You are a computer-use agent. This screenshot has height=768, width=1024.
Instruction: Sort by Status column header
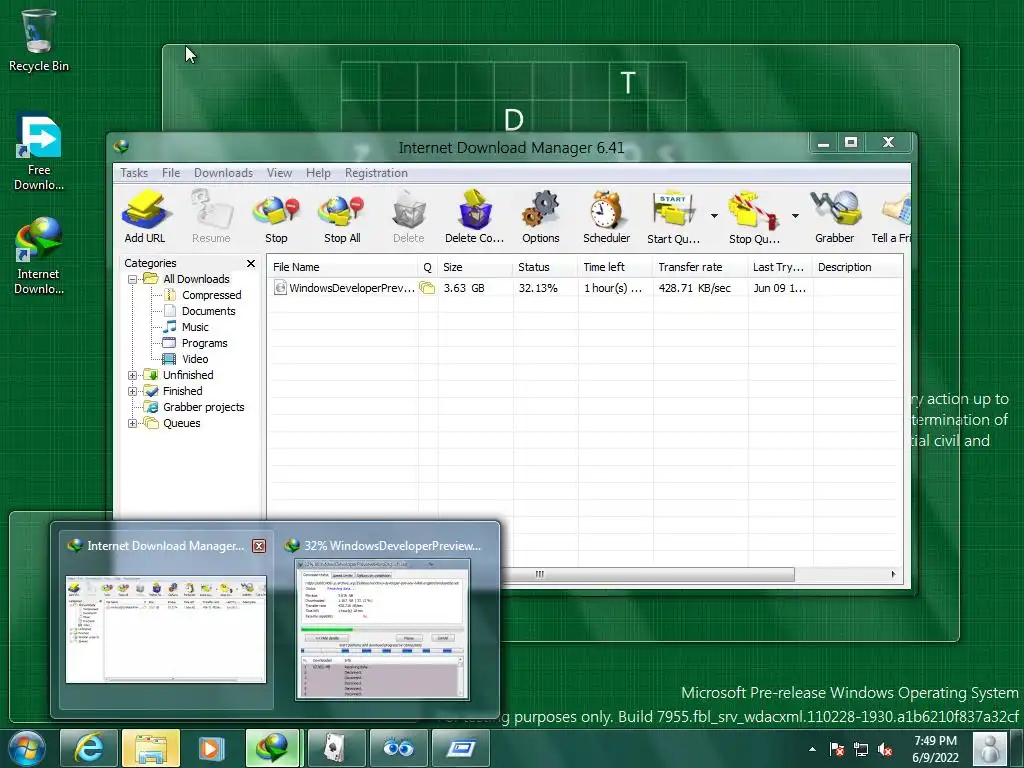pos(545,267)
